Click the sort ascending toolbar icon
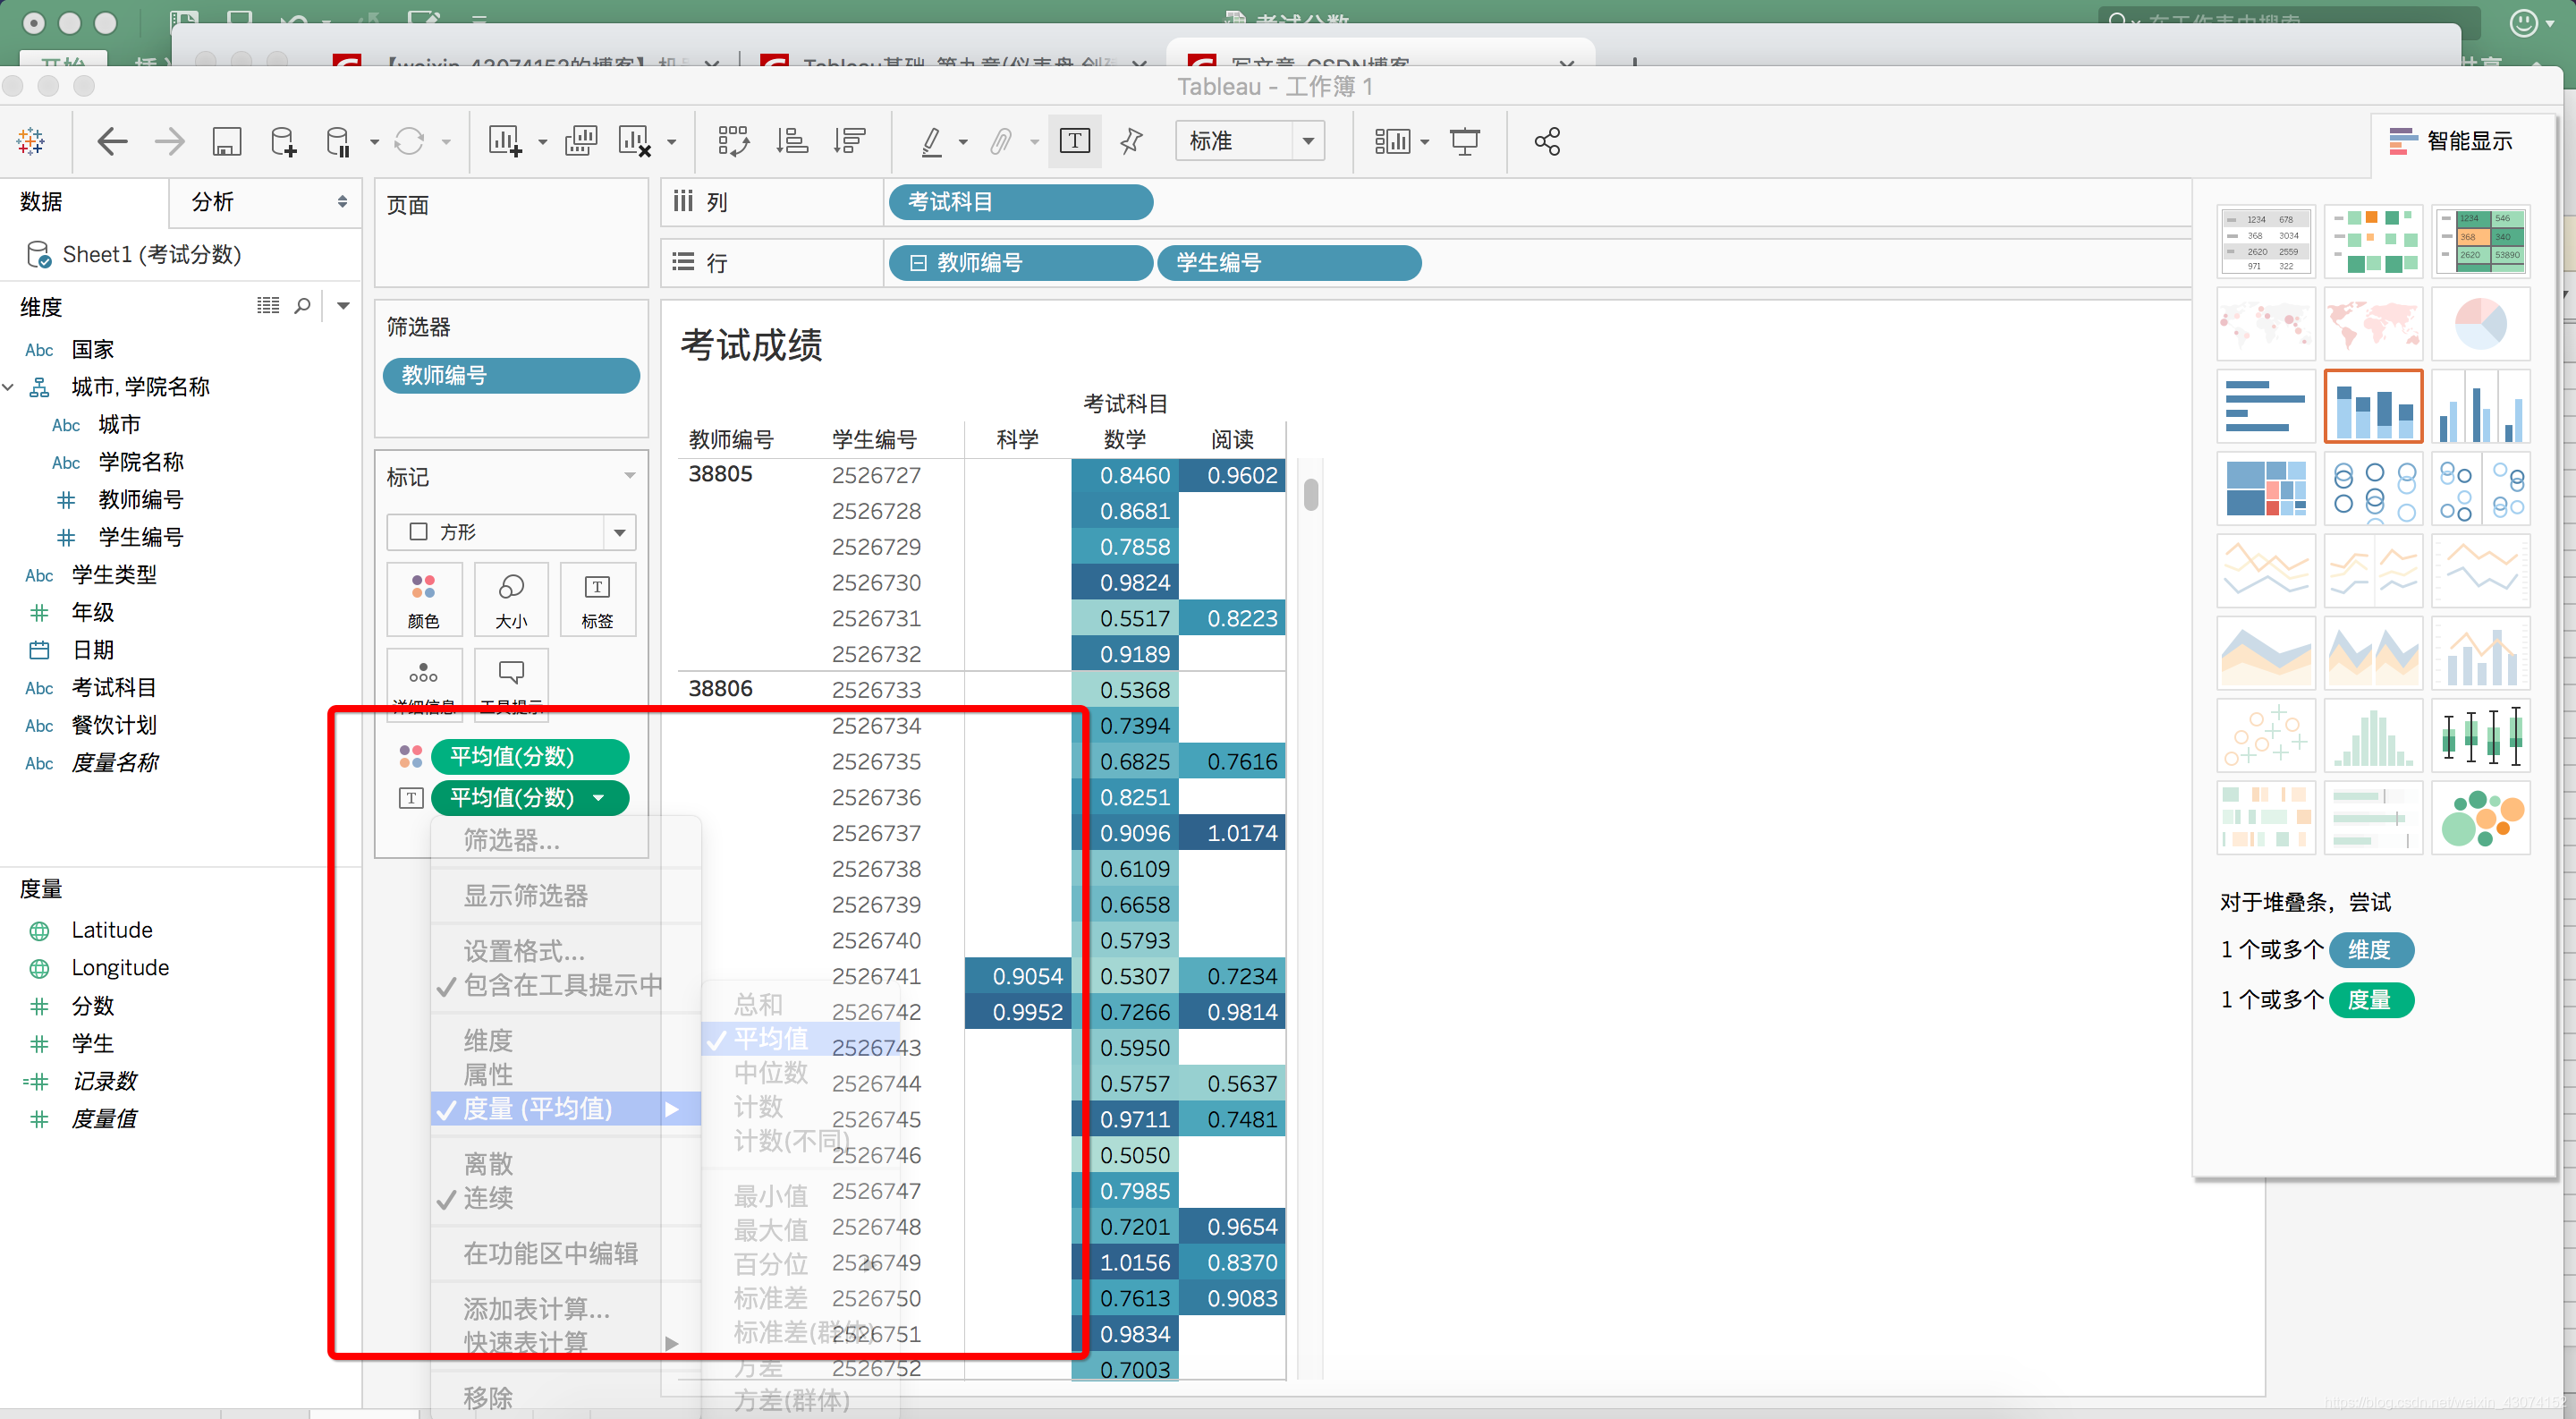This screenshot has width=2576, height=1419. tap(792, 141)
